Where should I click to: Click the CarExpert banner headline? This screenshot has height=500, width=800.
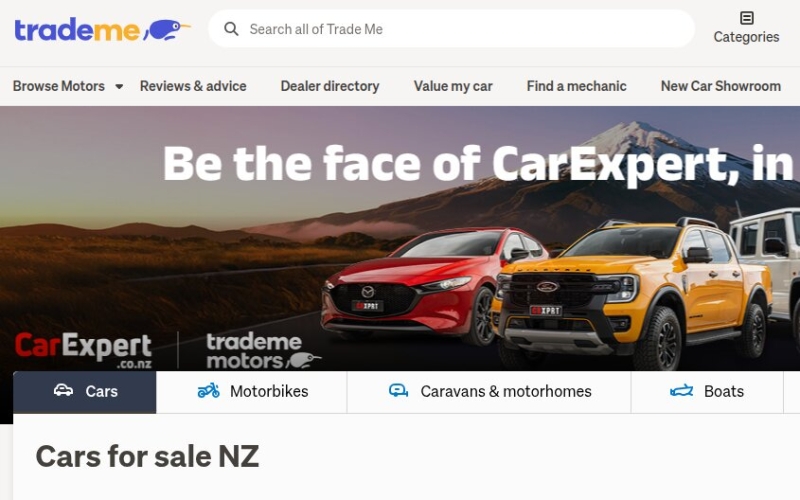[x=480, y=164]
